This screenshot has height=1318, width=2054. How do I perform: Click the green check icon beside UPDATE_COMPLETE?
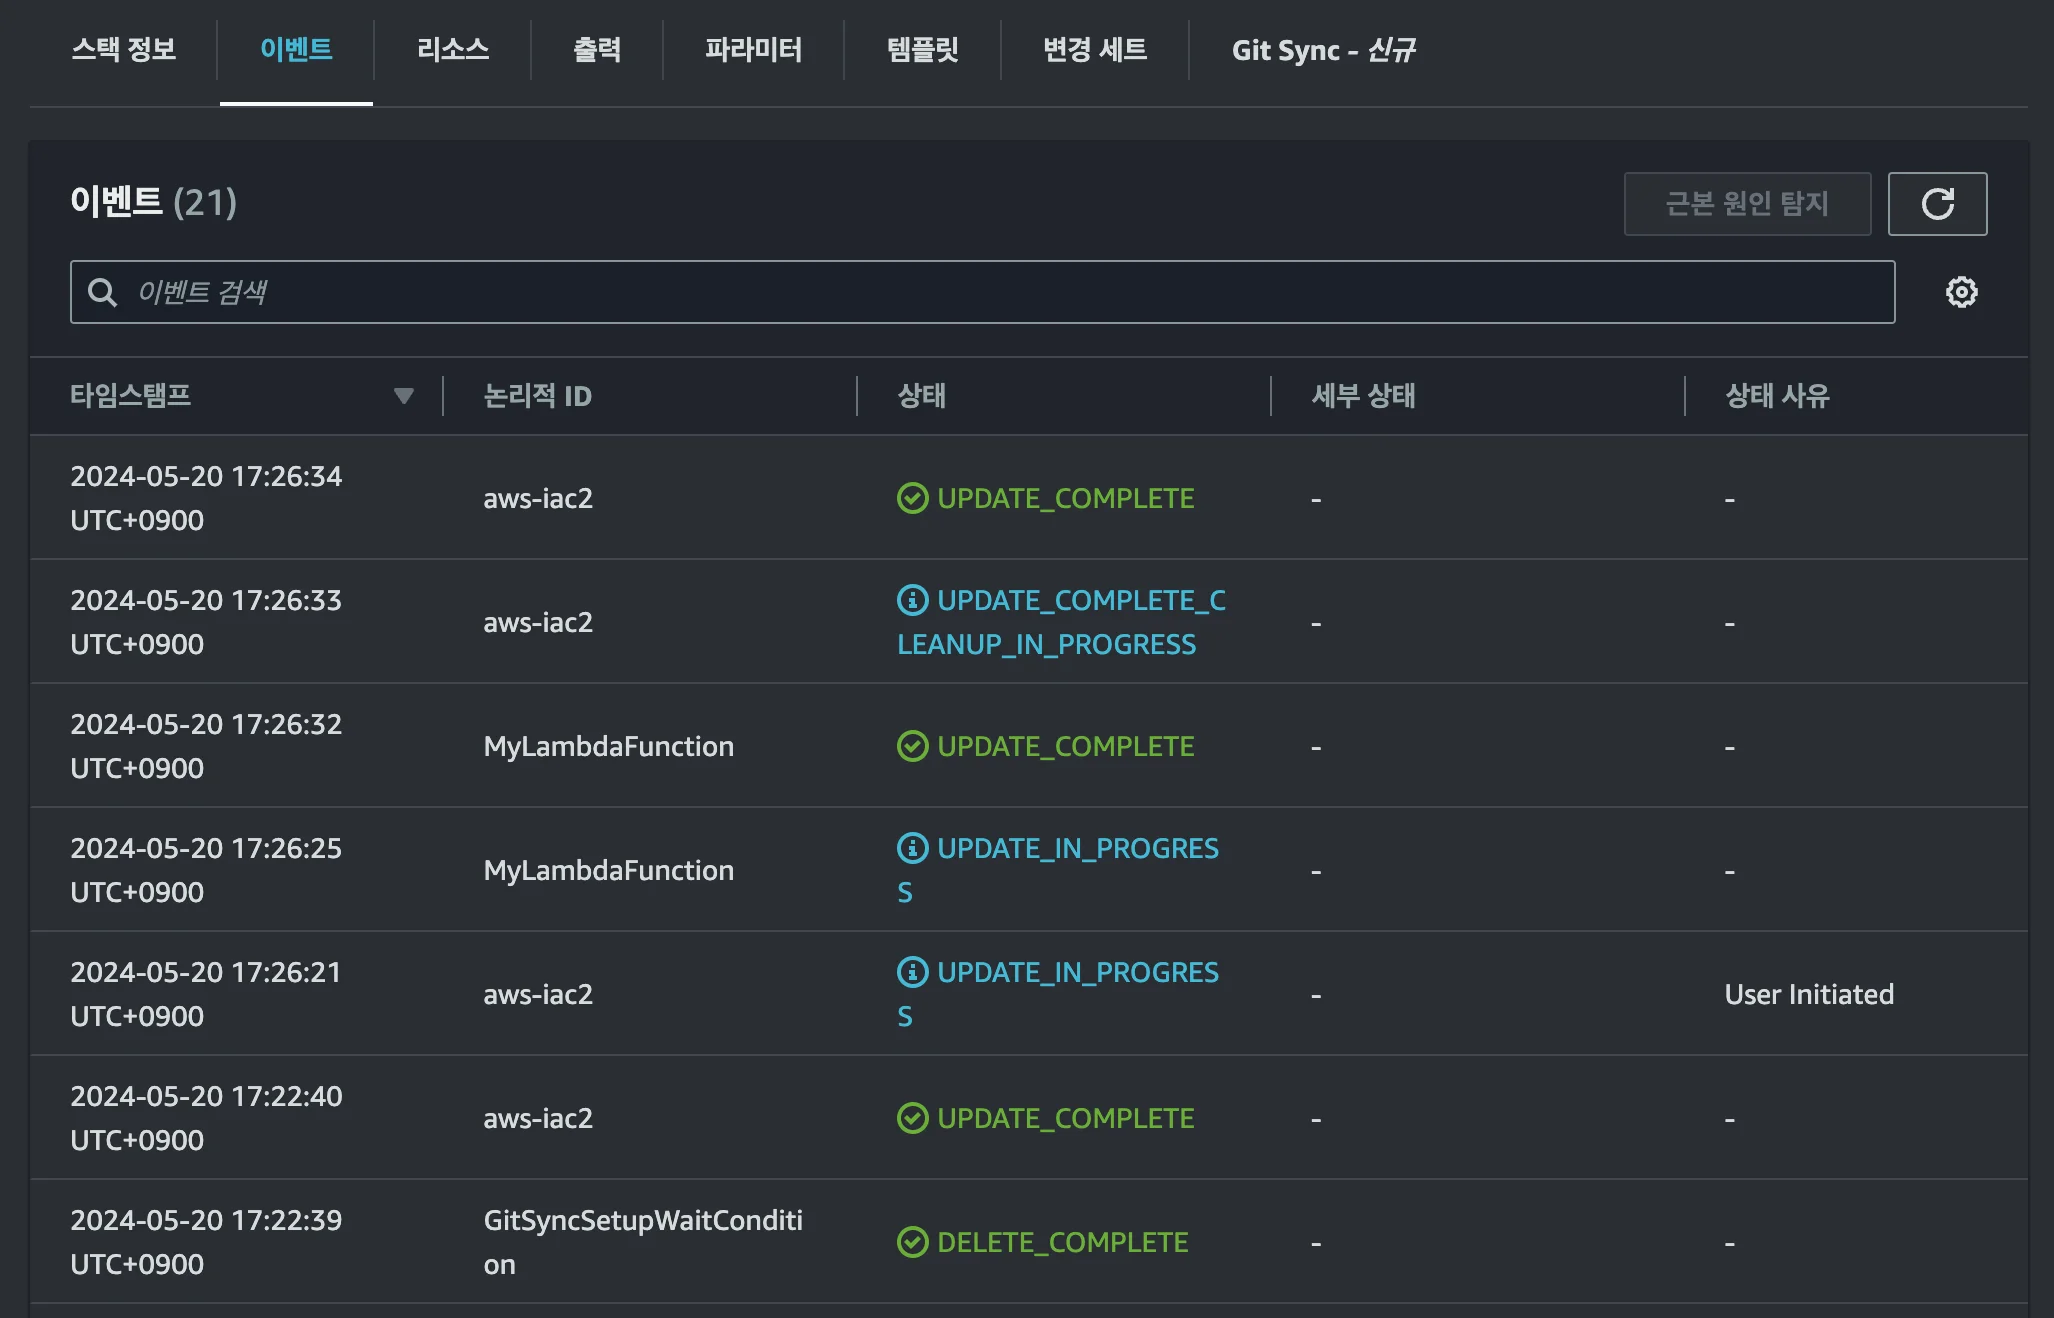912,497
